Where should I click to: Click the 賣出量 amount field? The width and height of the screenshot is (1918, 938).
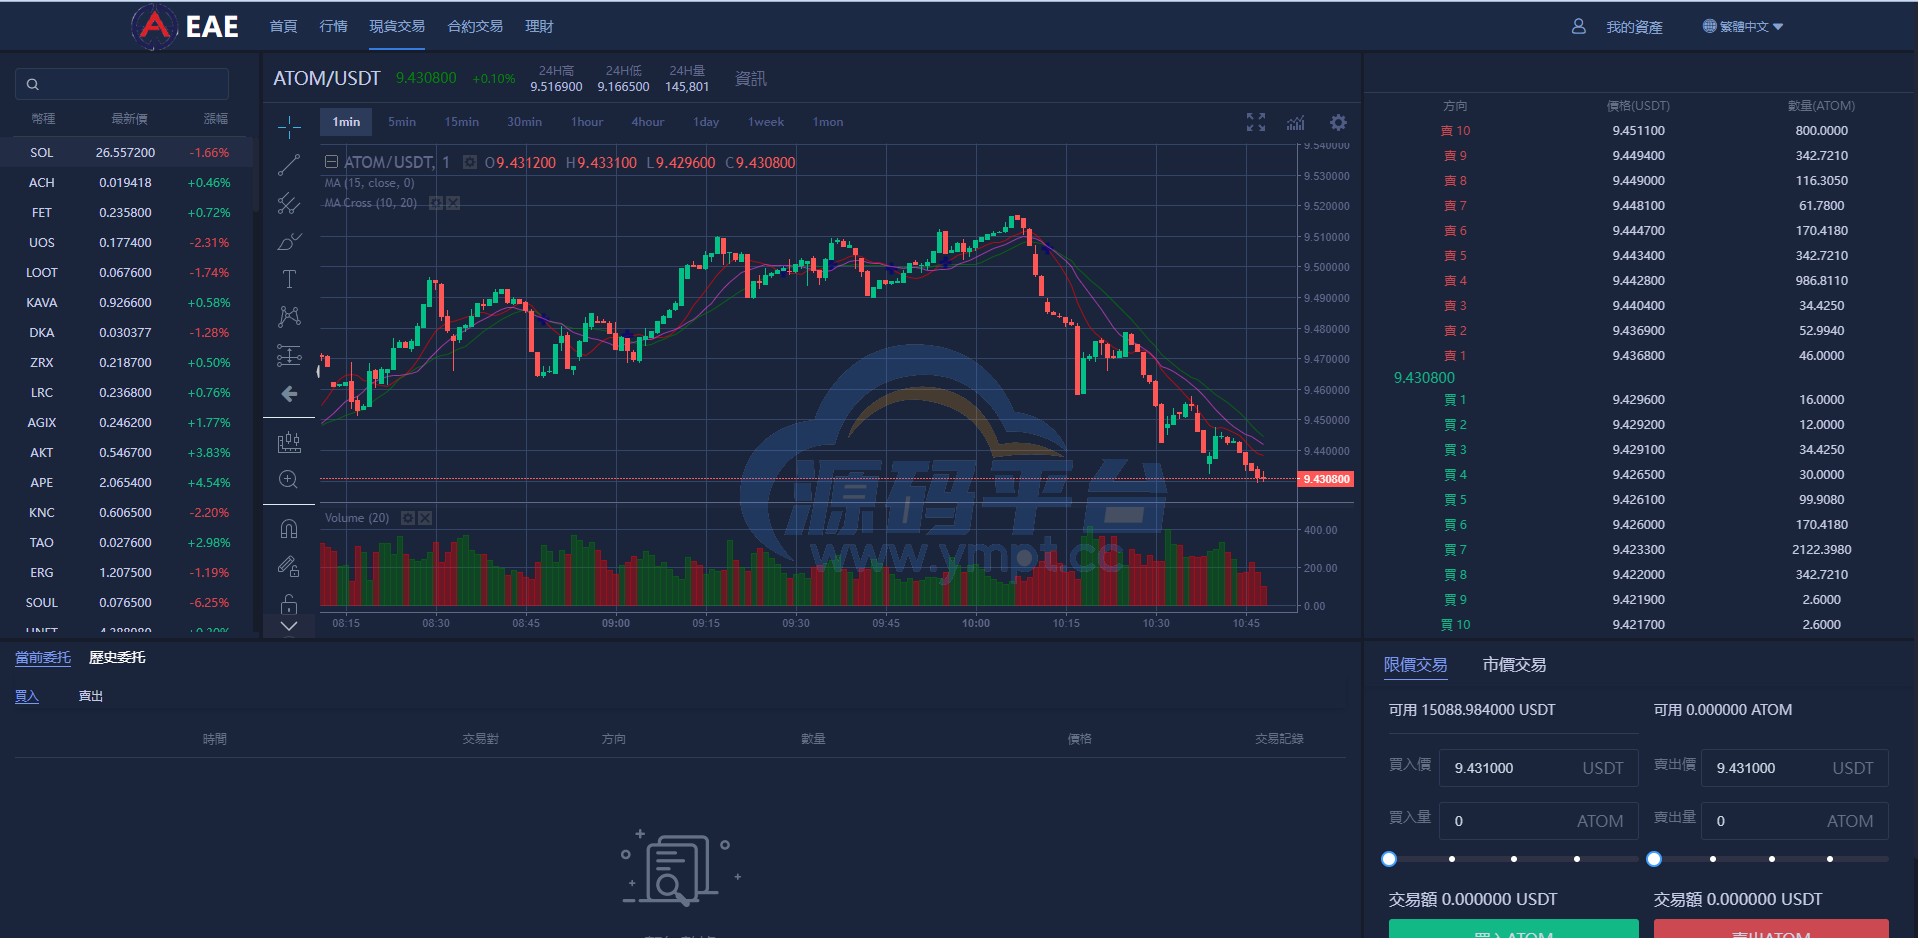tap(1794, 821)
